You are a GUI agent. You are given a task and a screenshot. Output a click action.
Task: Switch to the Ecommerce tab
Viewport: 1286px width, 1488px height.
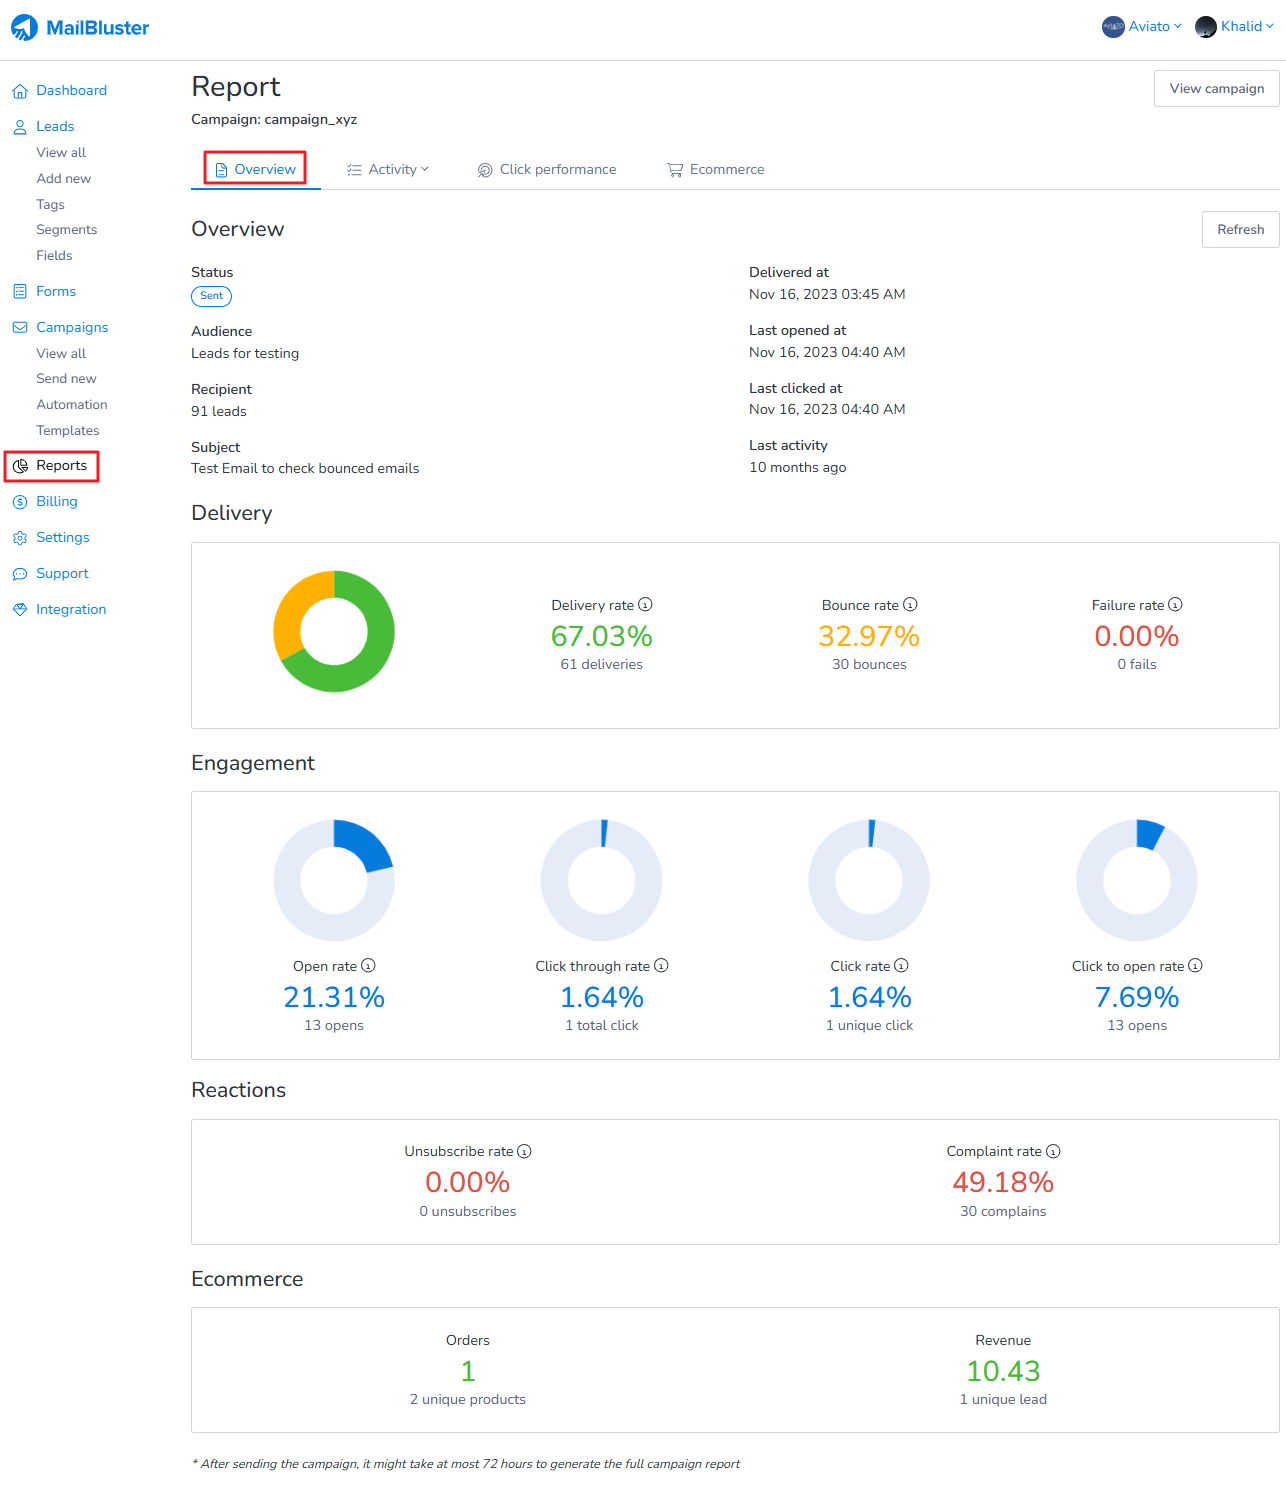[x=716, y=170]
